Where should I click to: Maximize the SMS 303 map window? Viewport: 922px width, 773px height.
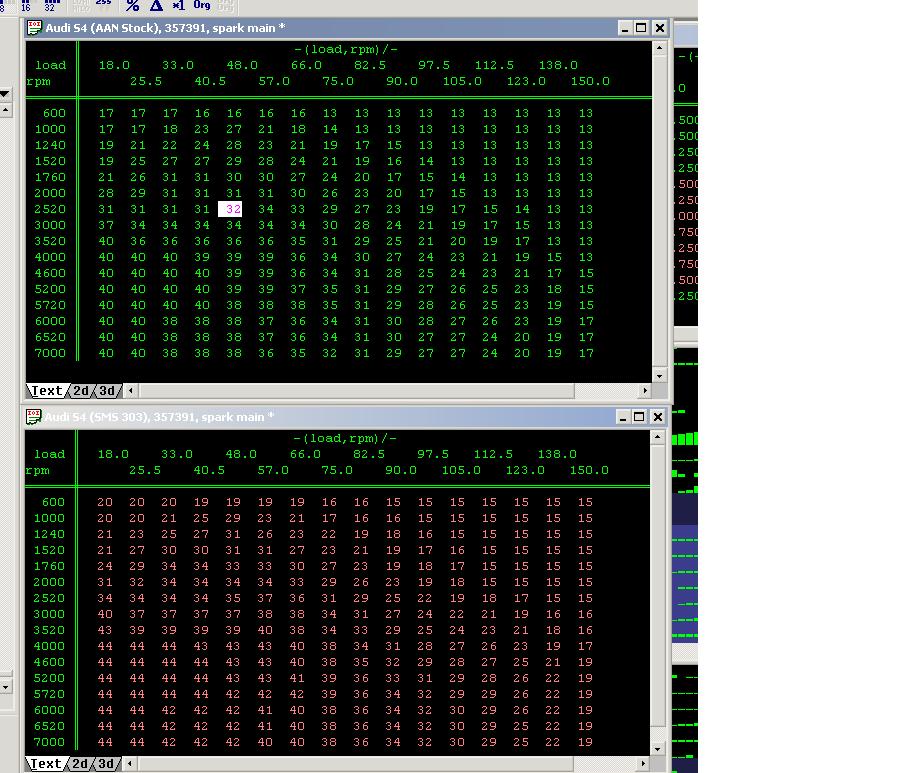pos(639,417)
